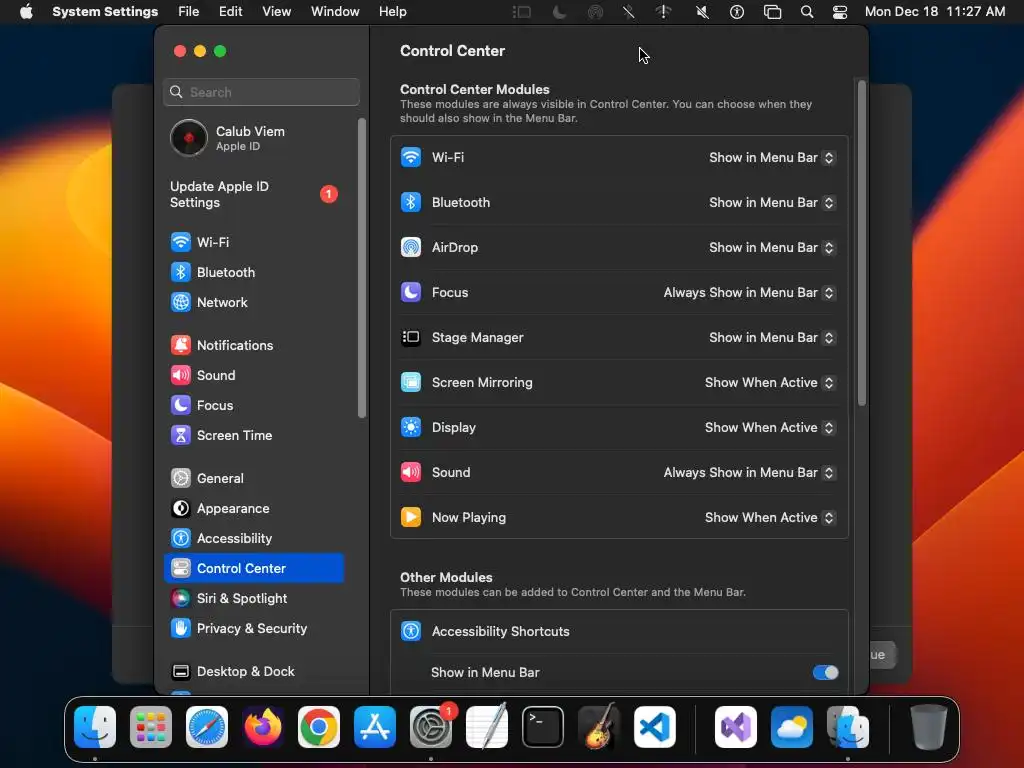Open Siri & Spotlight settings
This screenshot has width=1024, height=768.
[x=253, y=599]
